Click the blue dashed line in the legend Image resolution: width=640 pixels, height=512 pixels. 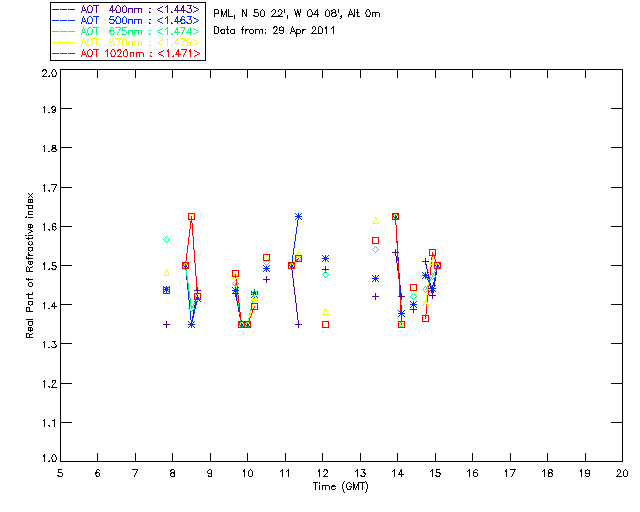(64, 20)
